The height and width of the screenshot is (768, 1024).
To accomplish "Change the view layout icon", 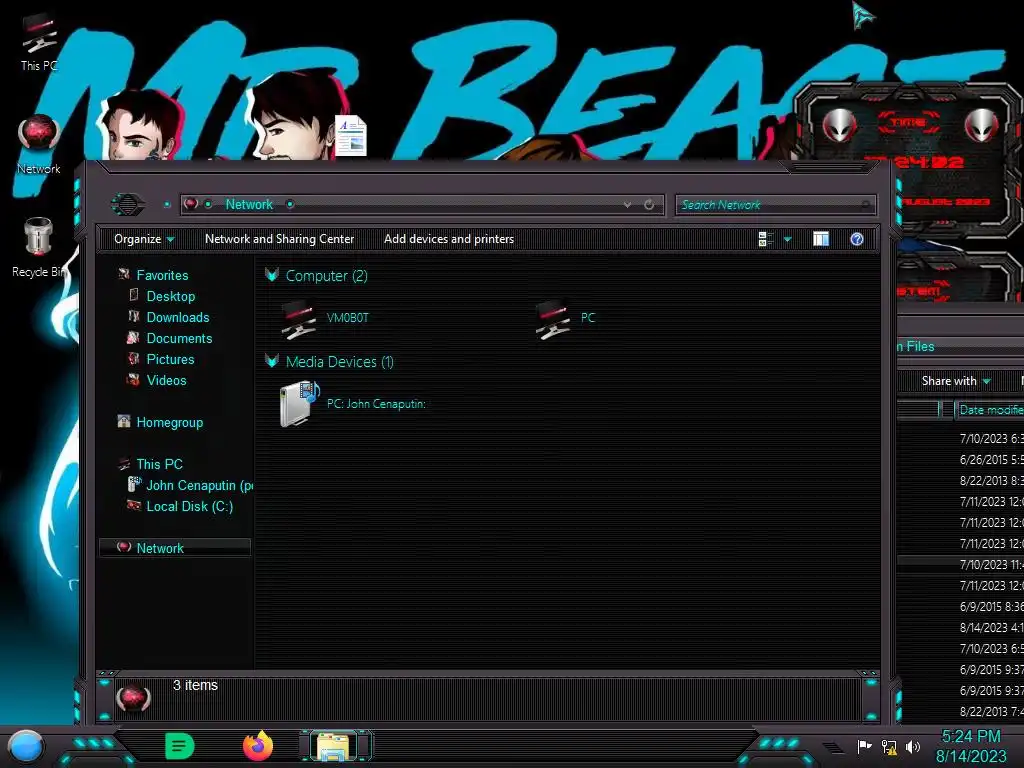I will (765, 239).
